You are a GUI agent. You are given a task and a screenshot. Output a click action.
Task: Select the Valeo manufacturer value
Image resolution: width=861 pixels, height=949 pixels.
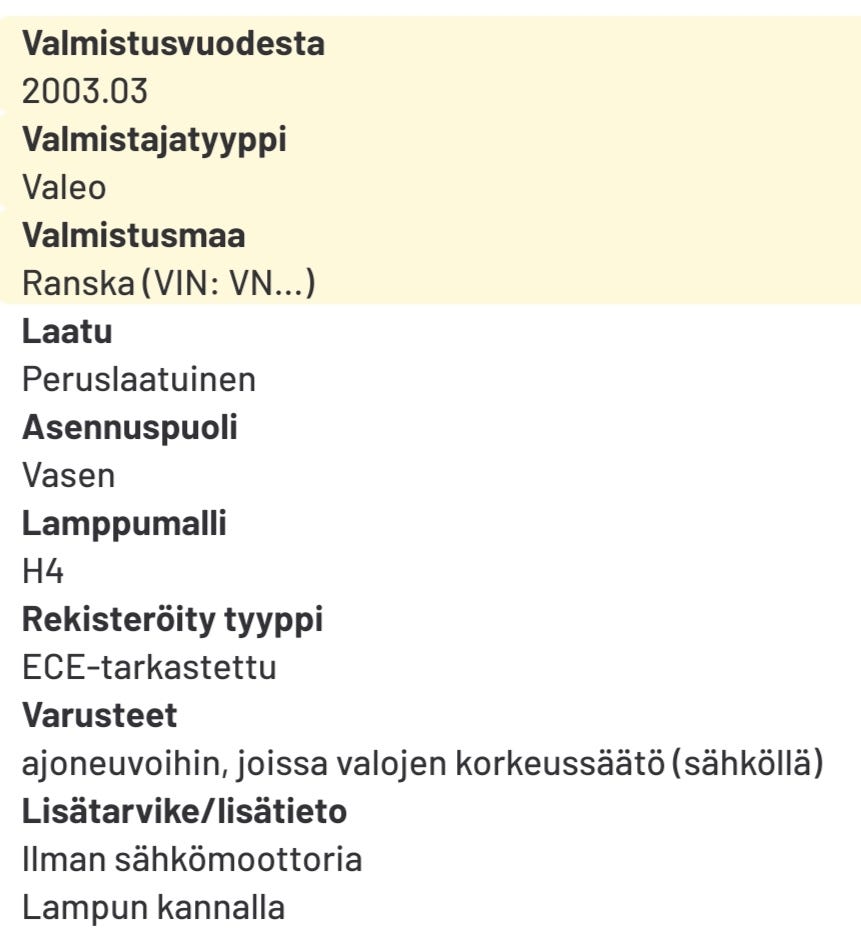[64, 186]
